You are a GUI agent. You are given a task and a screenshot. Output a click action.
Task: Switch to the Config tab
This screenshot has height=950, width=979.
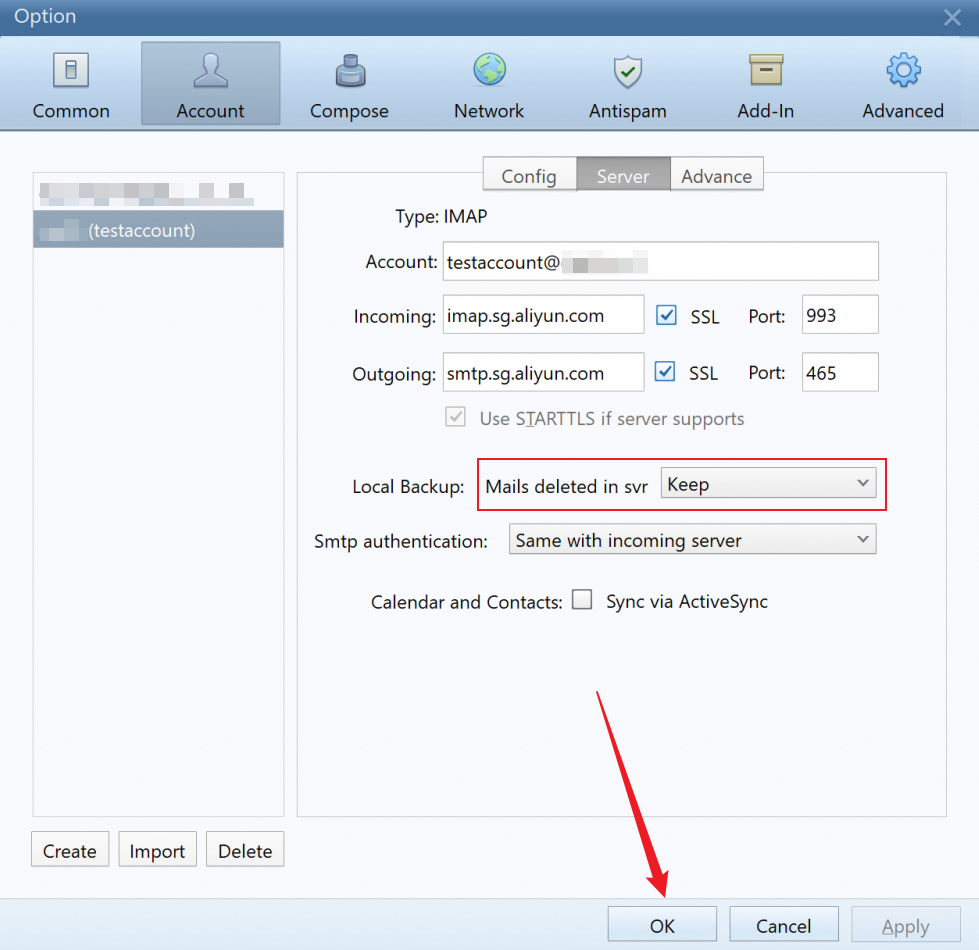(529, 175)
